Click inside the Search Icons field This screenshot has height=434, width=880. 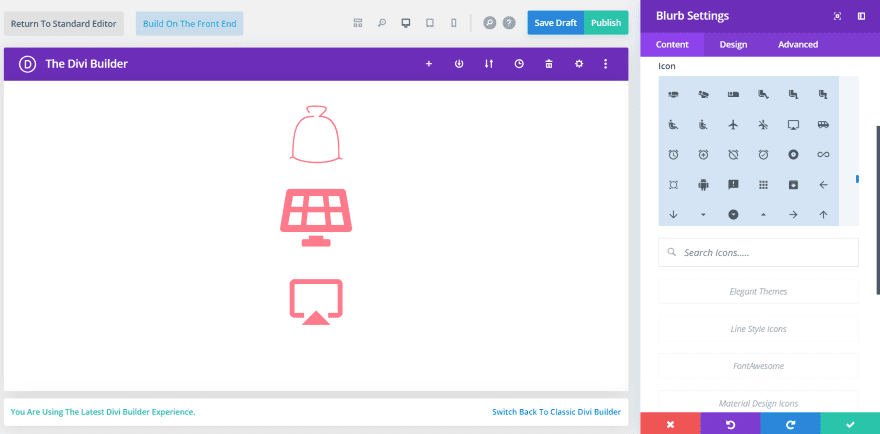pos(758,253)
